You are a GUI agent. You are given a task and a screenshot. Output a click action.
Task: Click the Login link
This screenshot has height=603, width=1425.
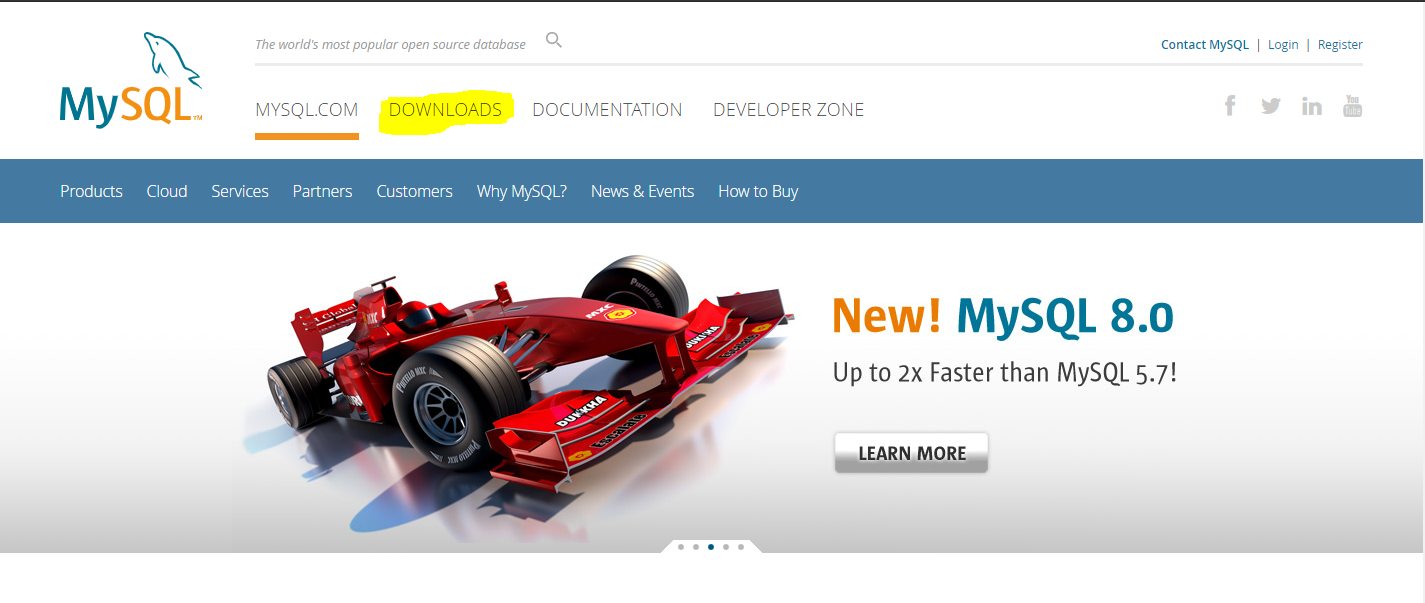pyautogui.click(x=1283, y=44)
